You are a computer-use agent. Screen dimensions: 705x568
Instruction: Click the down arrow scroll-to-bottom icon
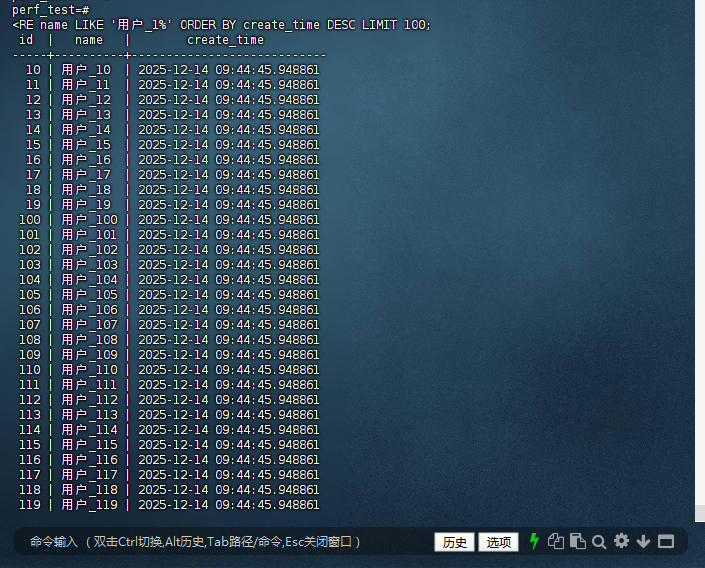click(x=643, y=541)
